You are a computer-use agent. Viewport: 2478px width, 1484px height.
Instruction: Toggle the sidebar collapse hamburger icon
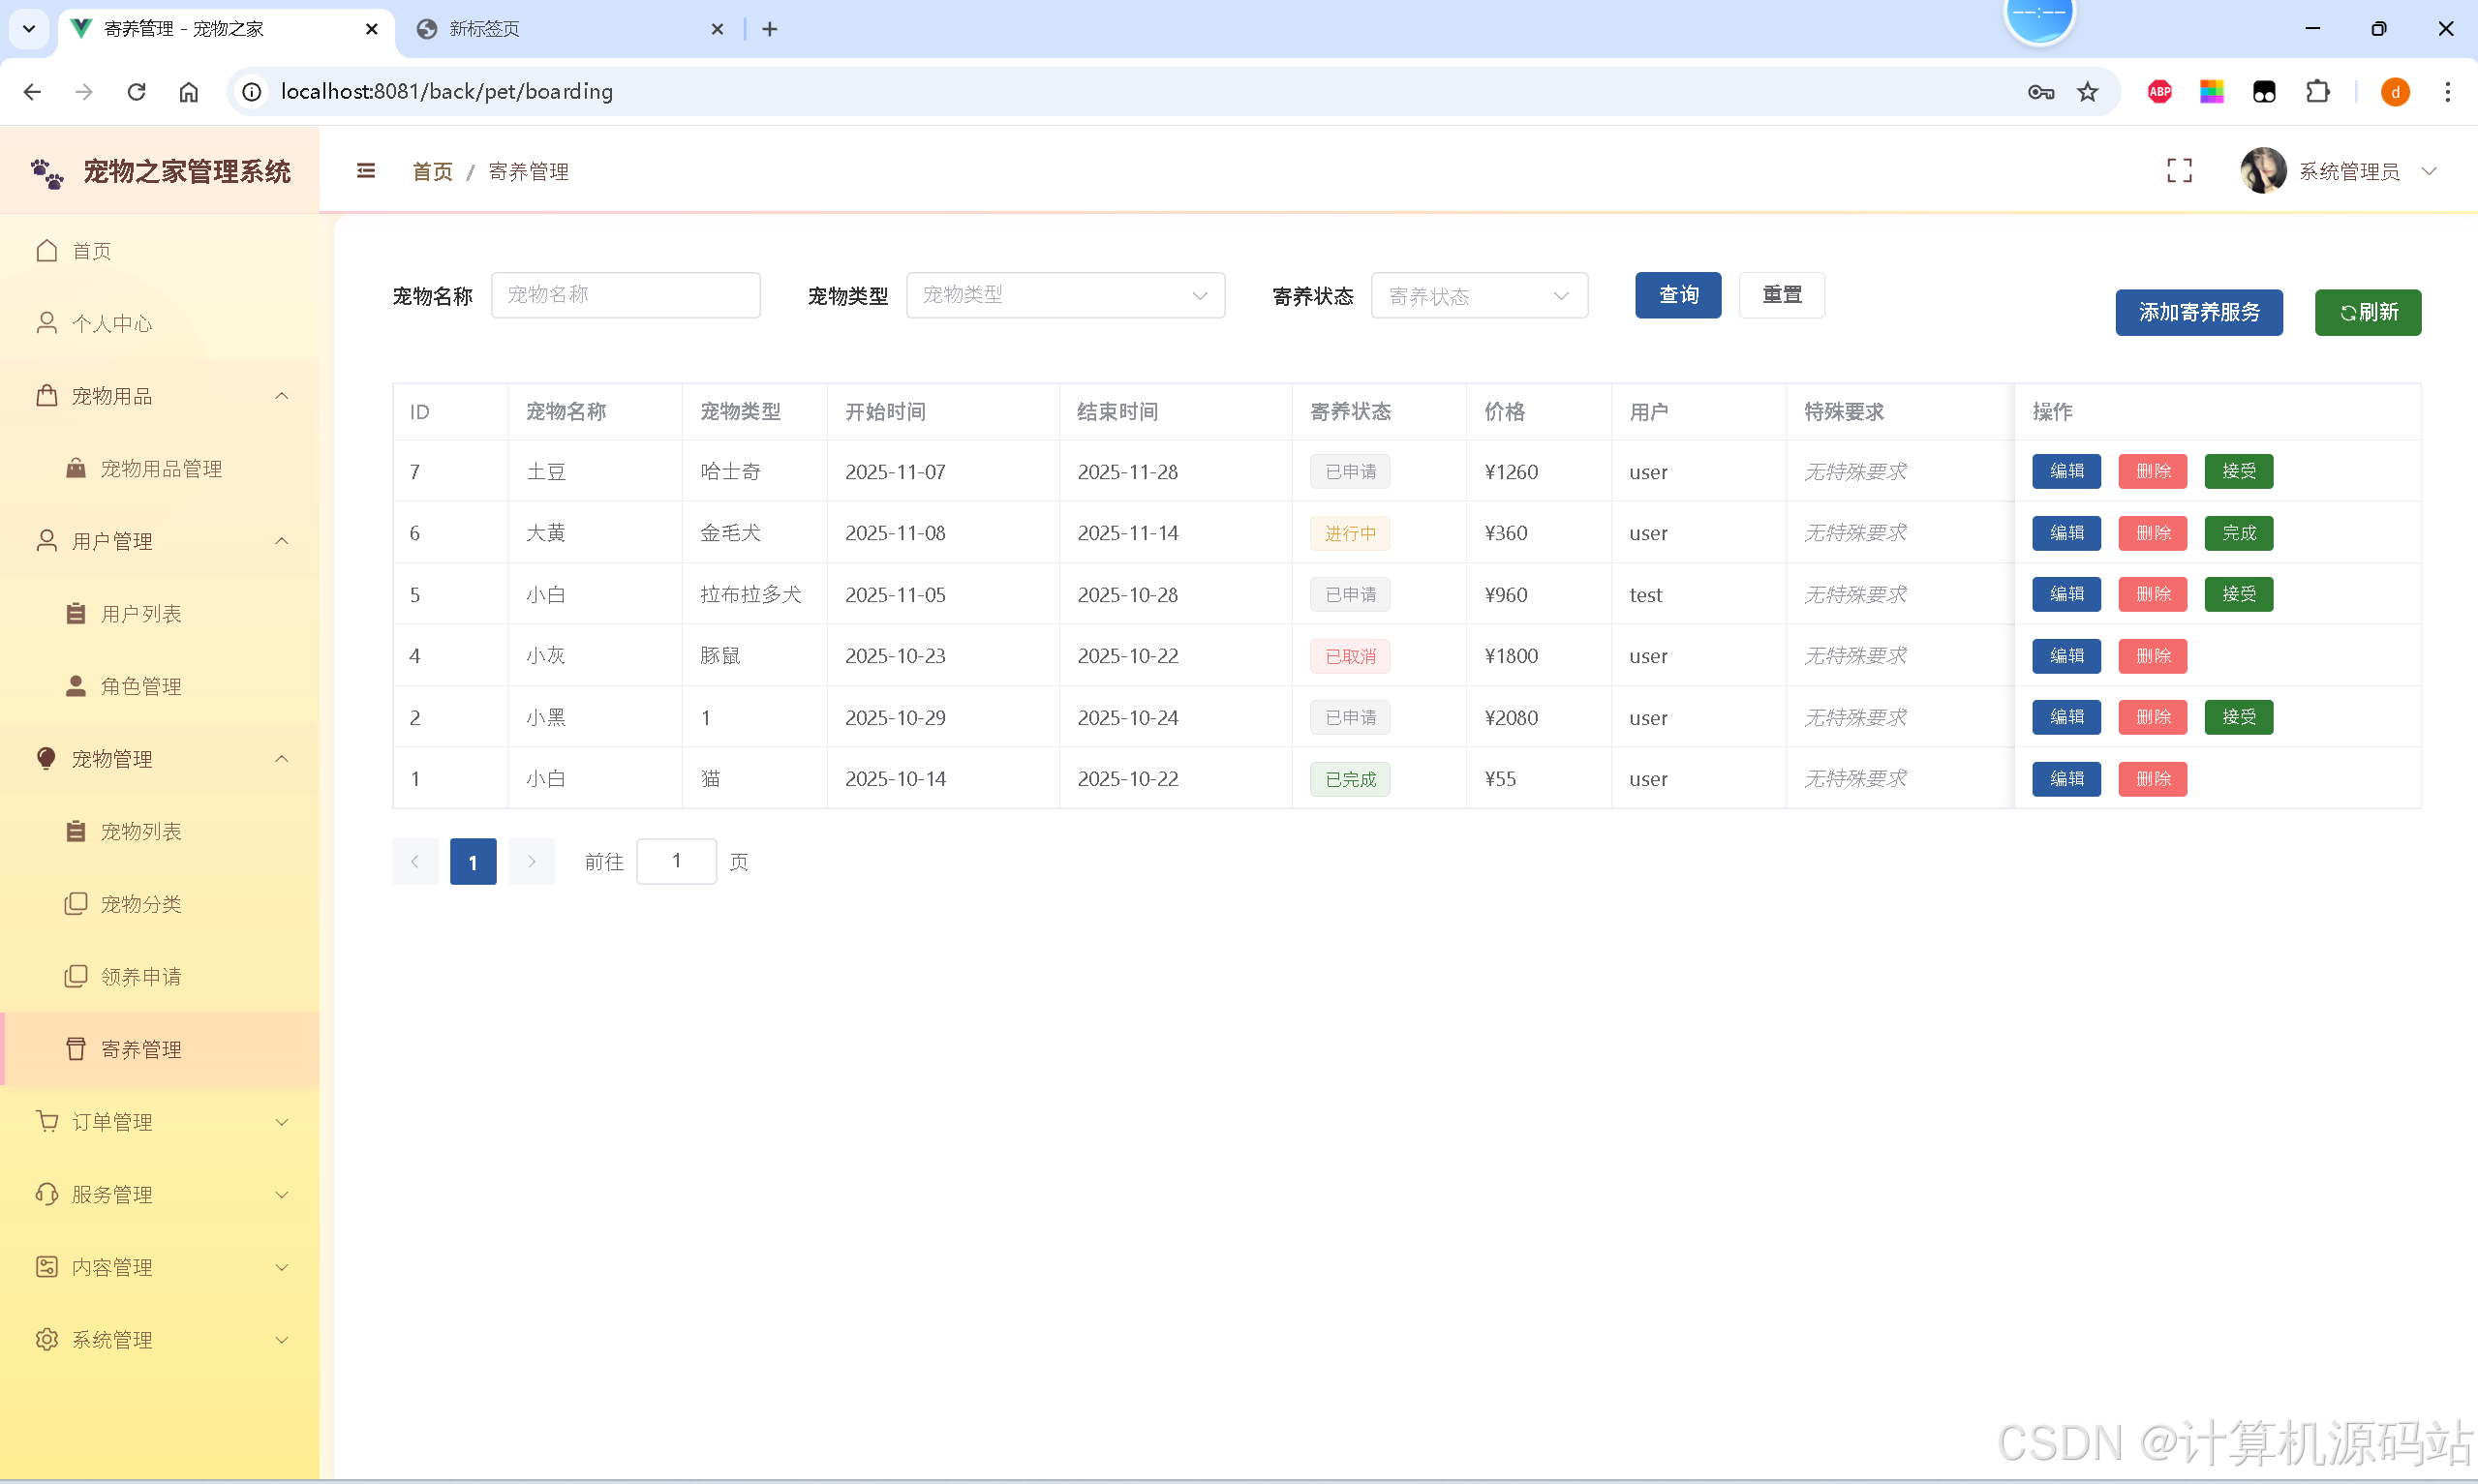(x=366, y=171)
